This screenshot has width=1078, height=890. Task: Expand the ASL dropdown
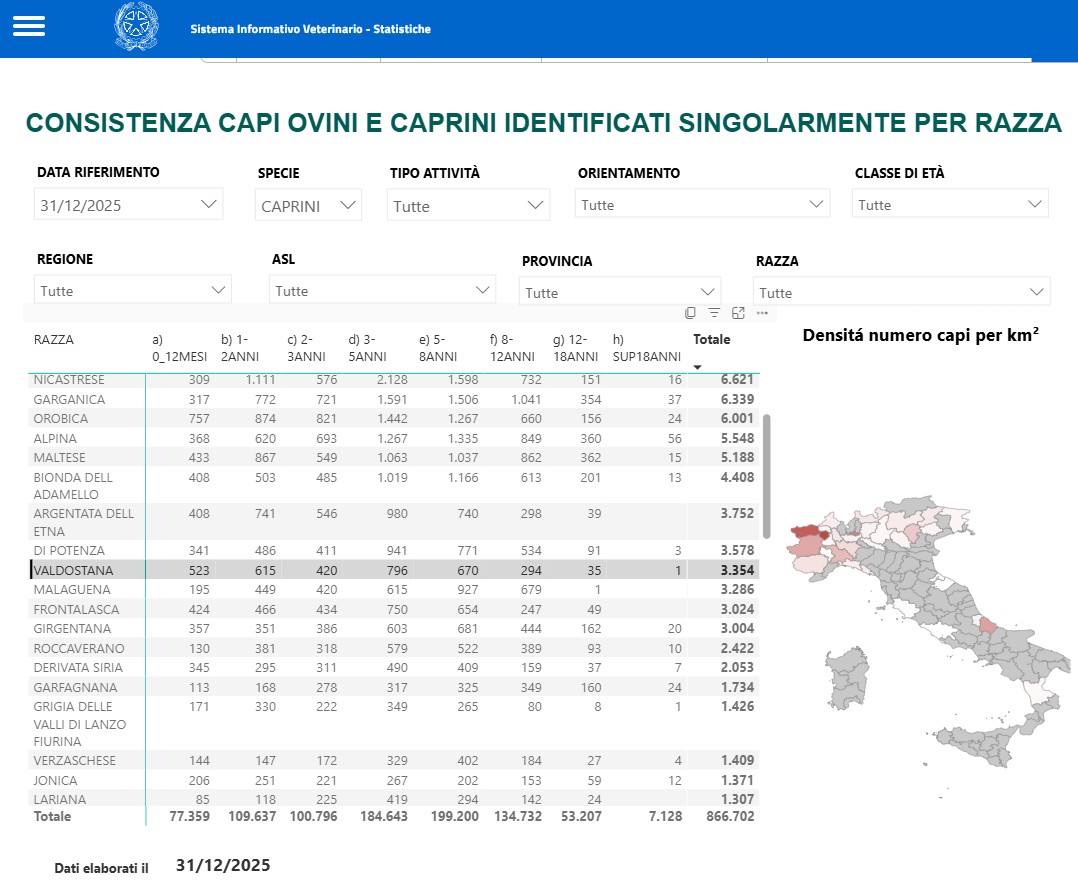[382, 290]
